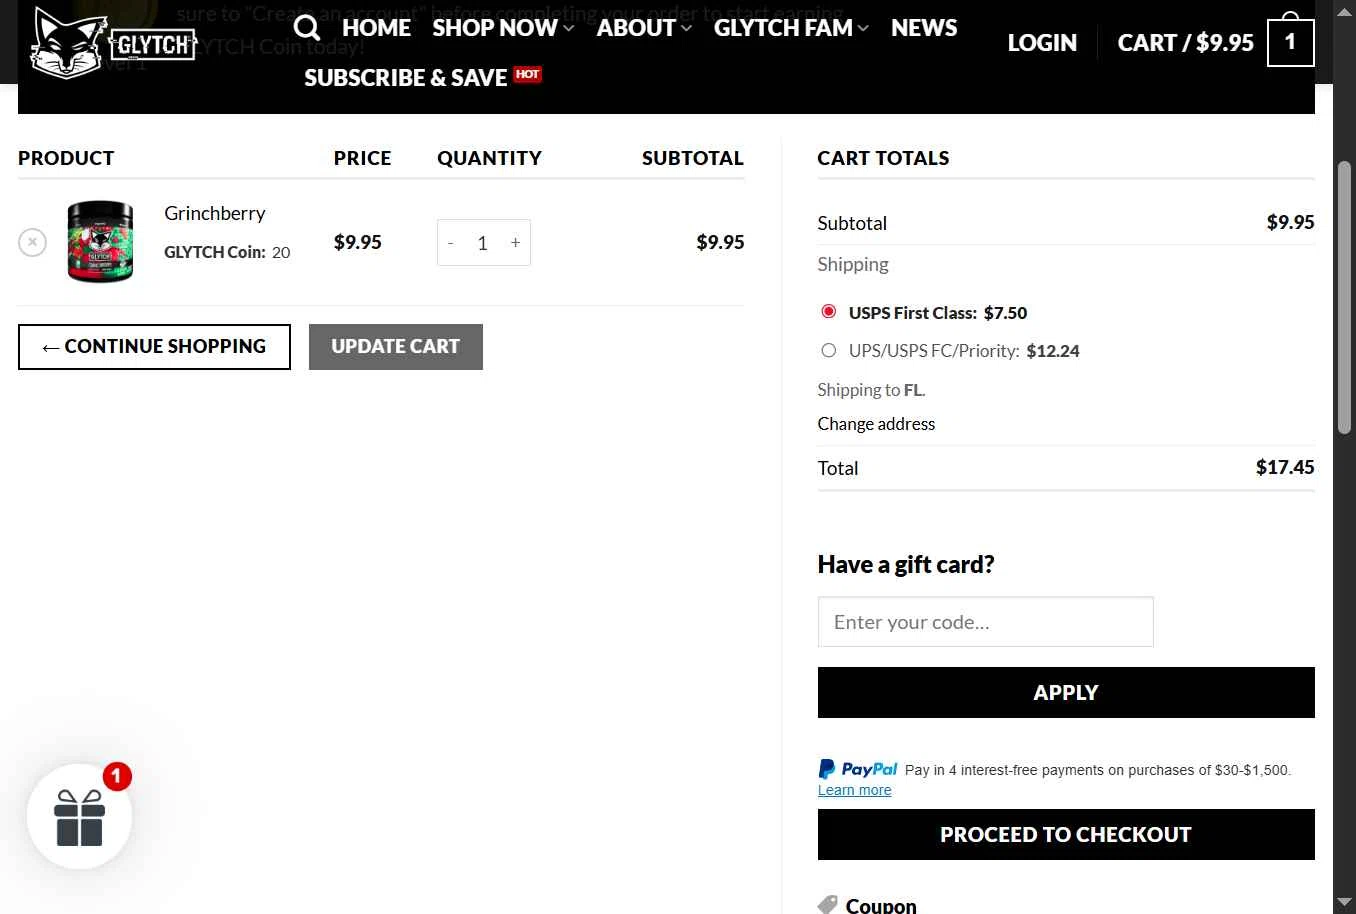Click the GLYTCH fox logo
1356x914 pixels.
pyautogui.click(x=113, y=43)
